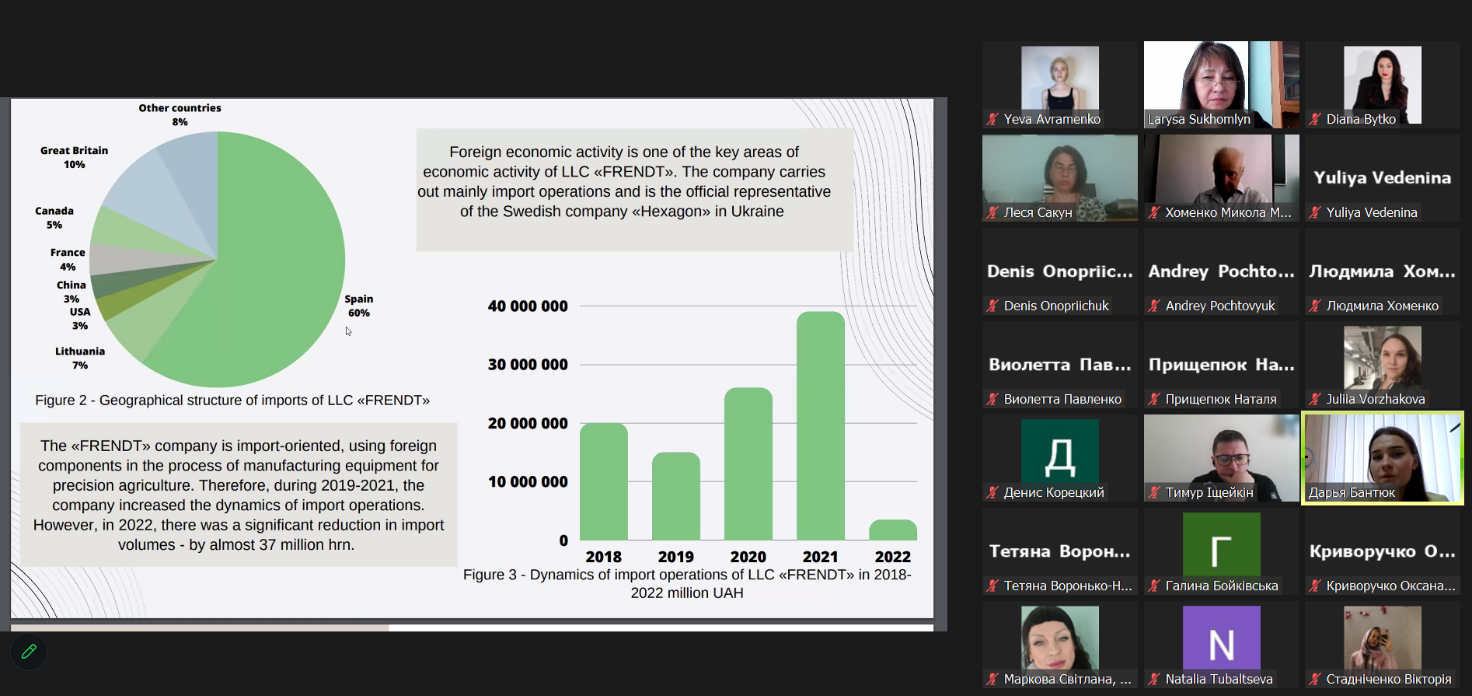The width and height of the screenshot is (1472, 696).
Task: Click the 2020 bar in the chart
Action: tap(748, 464)
